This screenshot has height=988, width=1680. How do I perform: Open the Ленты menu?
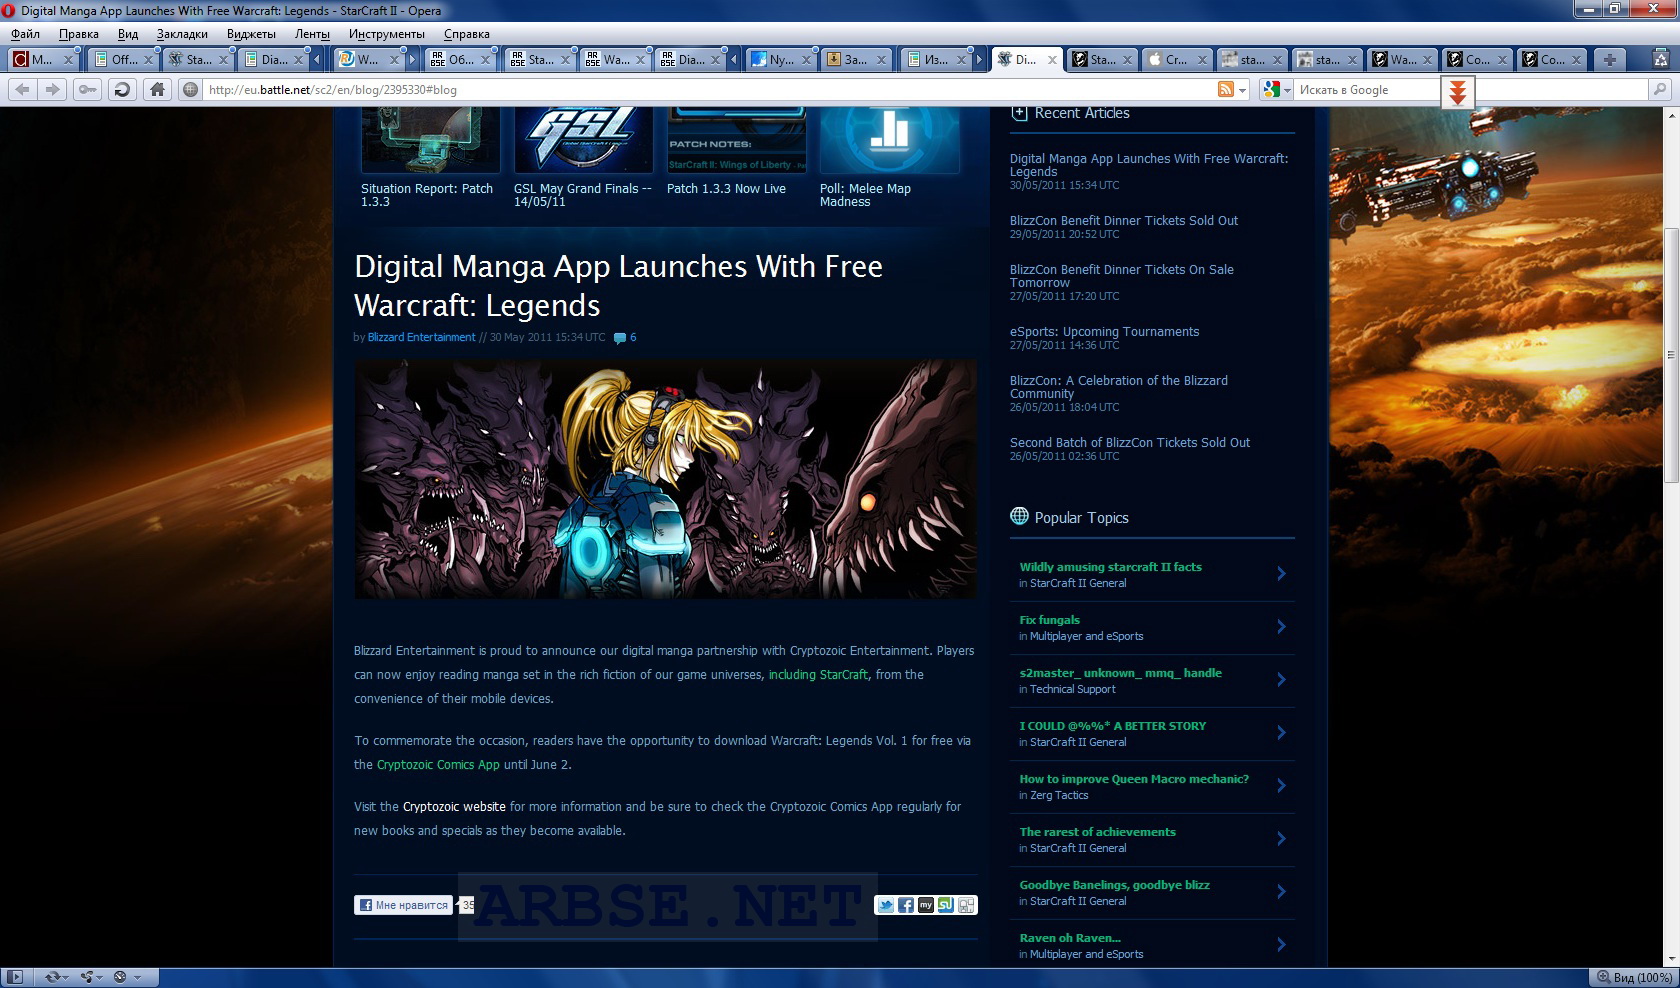312,34
